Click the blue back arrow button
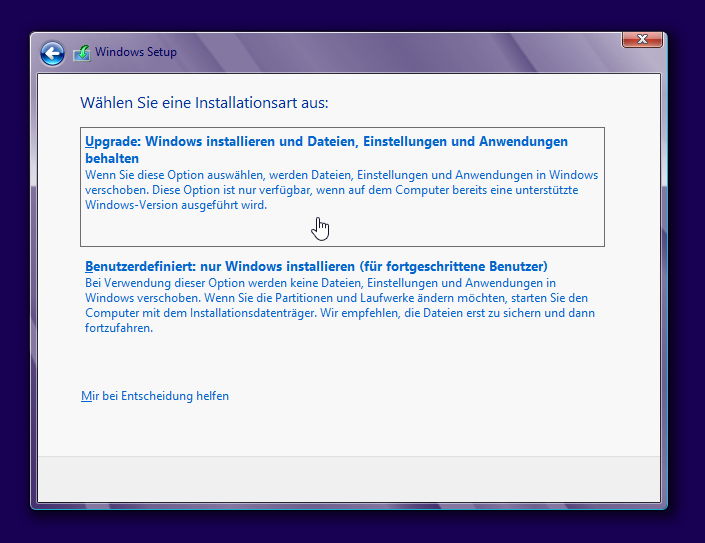This screenshot has height=543, width=705. pos(52,53)
